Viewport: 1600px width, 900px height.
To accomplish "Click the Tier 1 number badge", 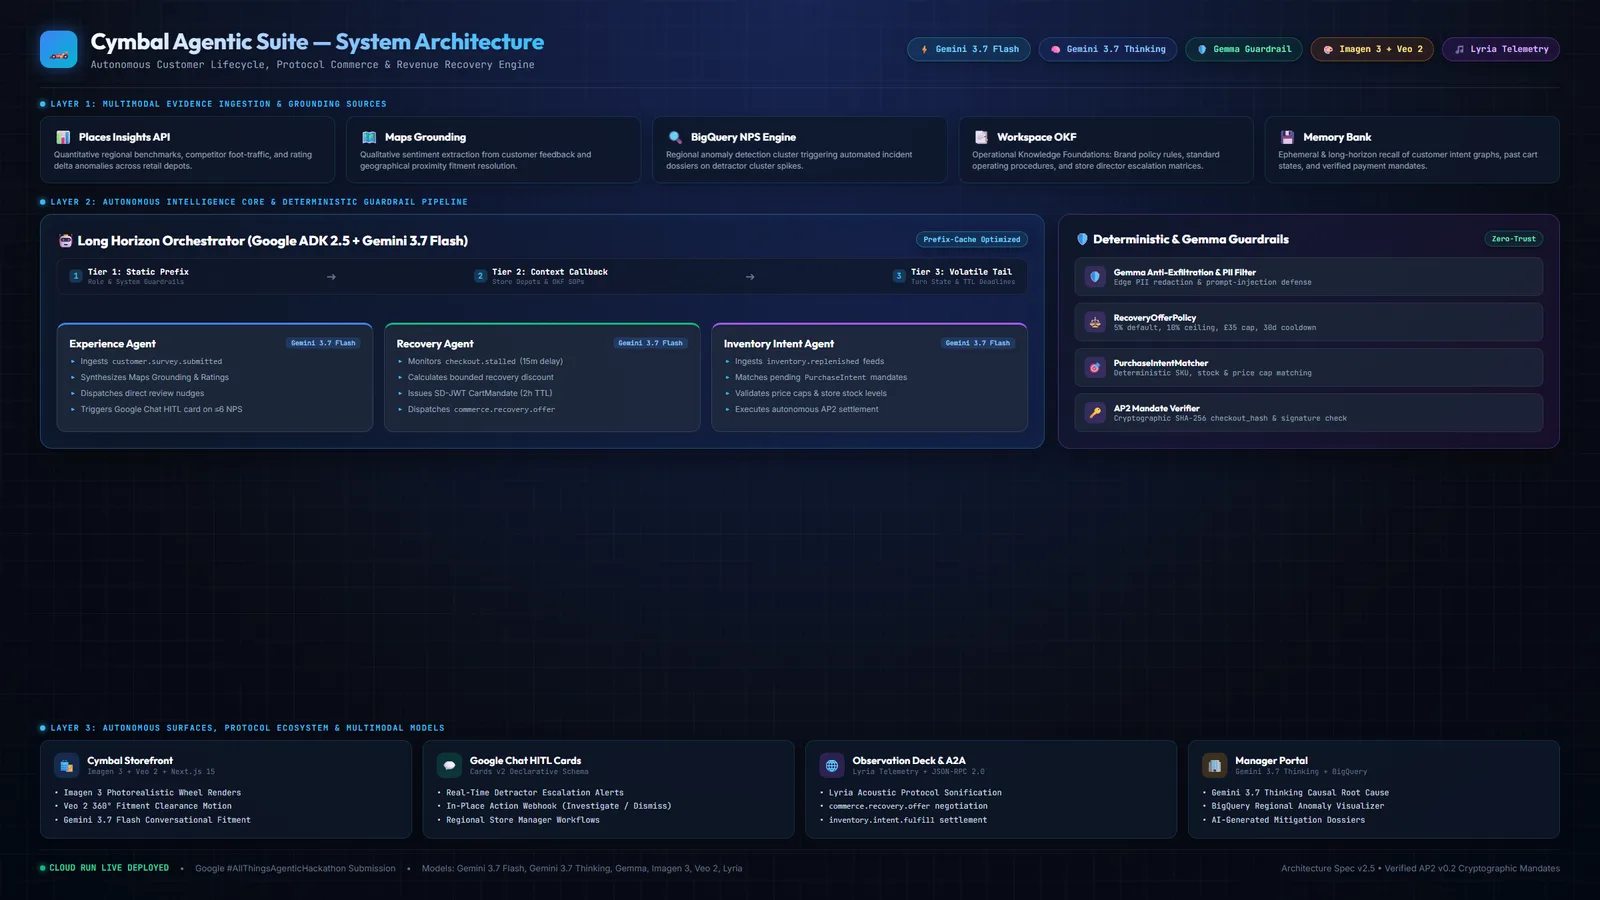I will tap(75, 276).
